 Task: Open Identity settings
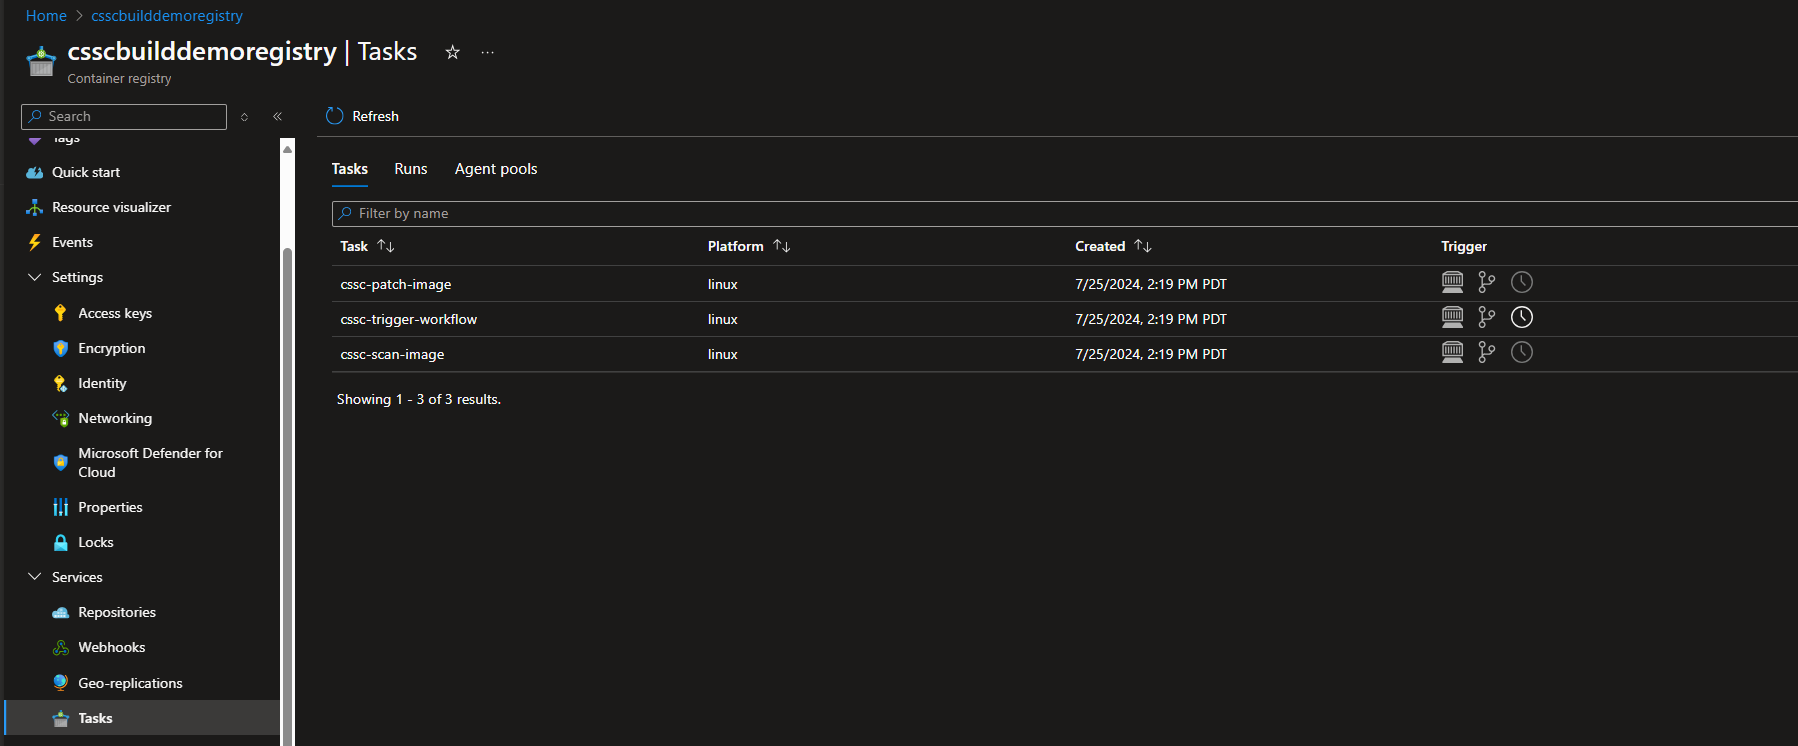click(x=102, y=383)
